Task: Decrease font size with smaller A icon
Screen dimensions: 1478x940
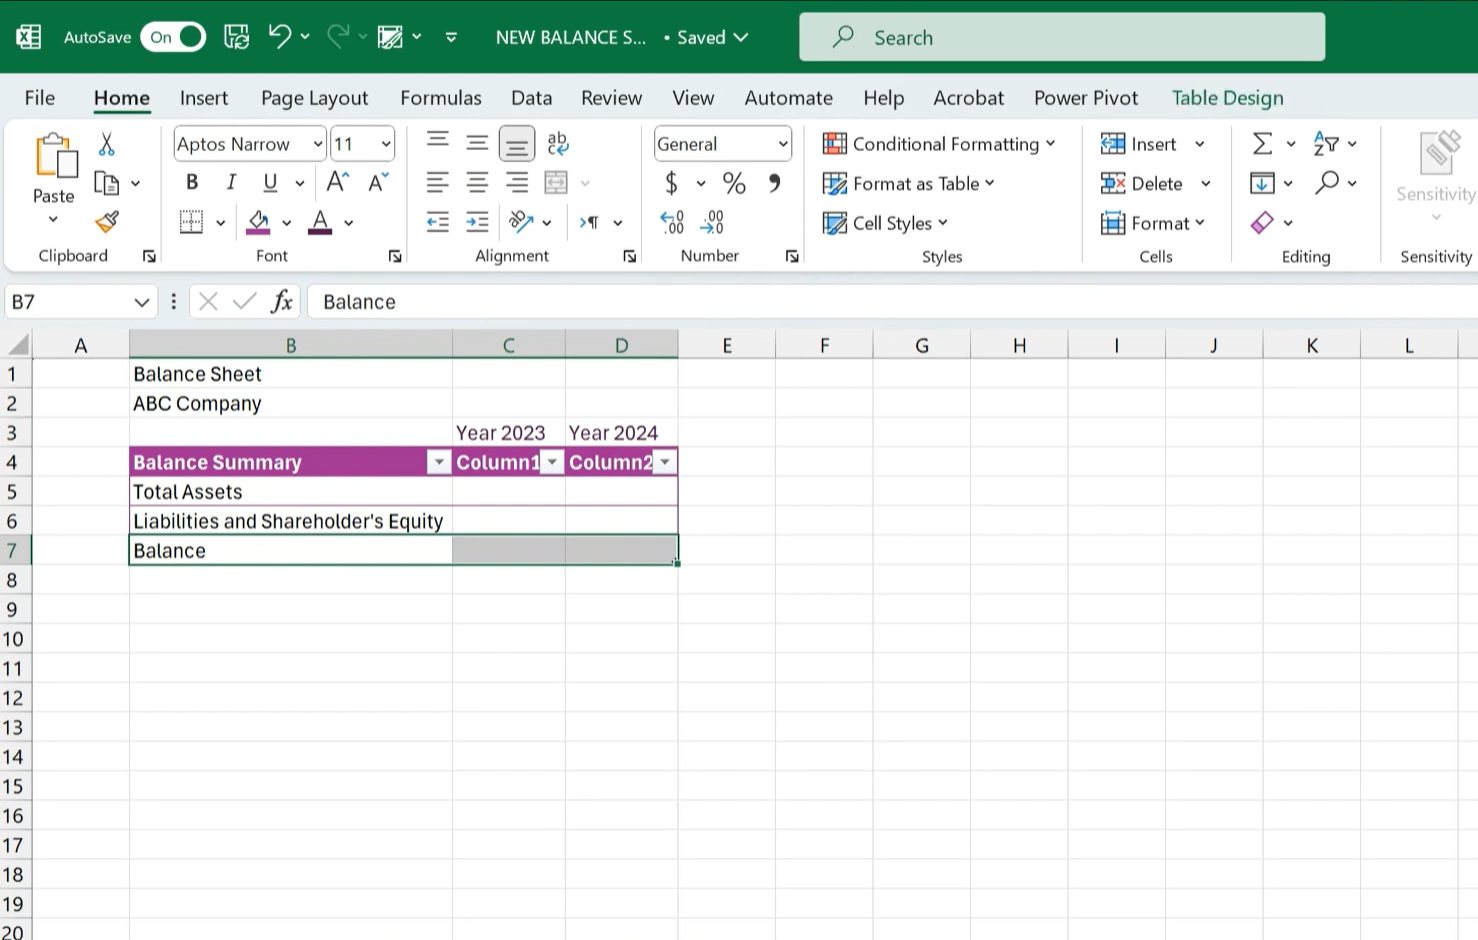Action: coord(378,182)
